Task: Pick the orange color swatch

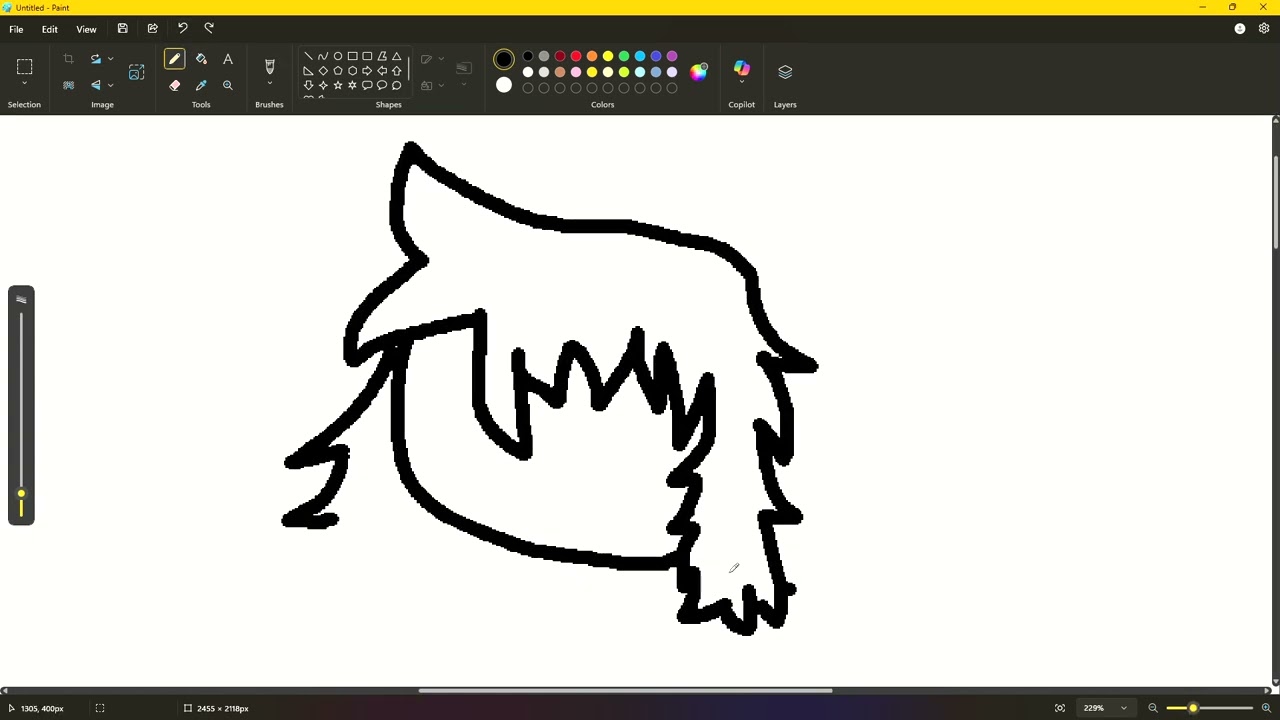Action: pyautogui.click(x=592, y=57)
